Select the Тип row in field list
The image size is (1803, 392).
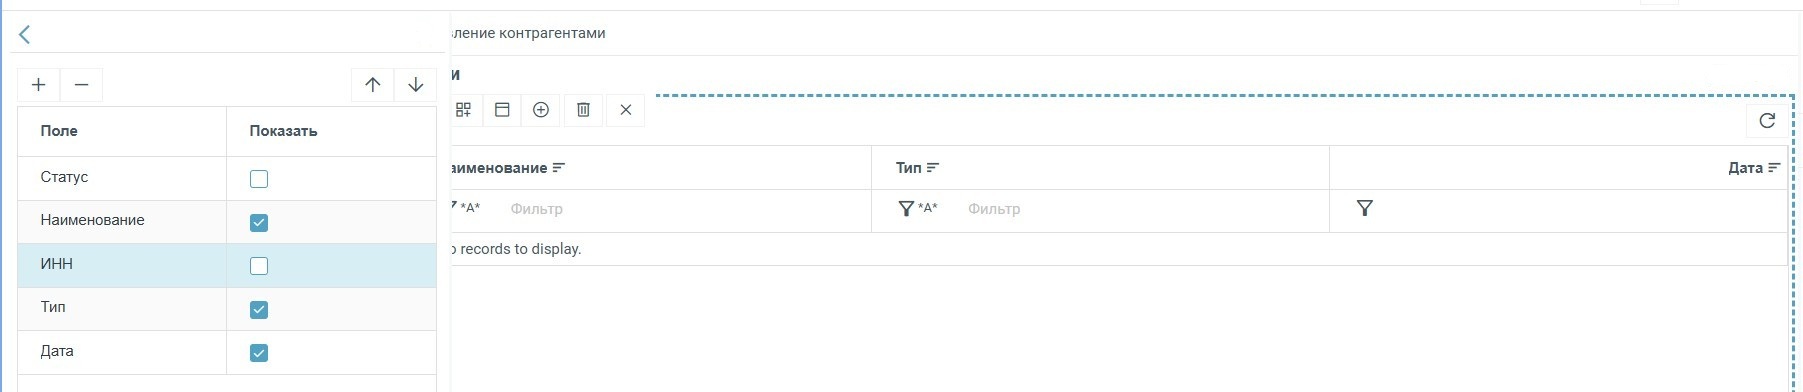[227, 309]
